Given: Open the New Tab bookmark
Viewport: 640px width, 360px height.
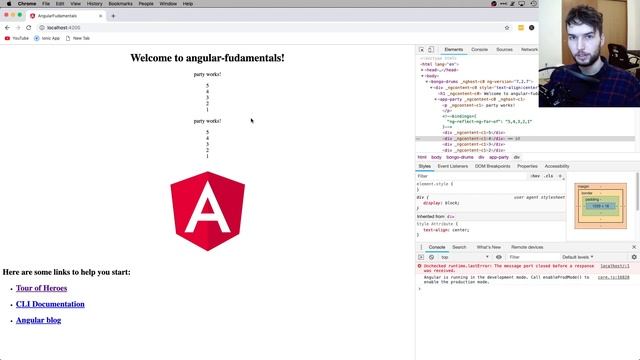Looking at the screenshot, I should pyautogui.click(x=78, y=38).
